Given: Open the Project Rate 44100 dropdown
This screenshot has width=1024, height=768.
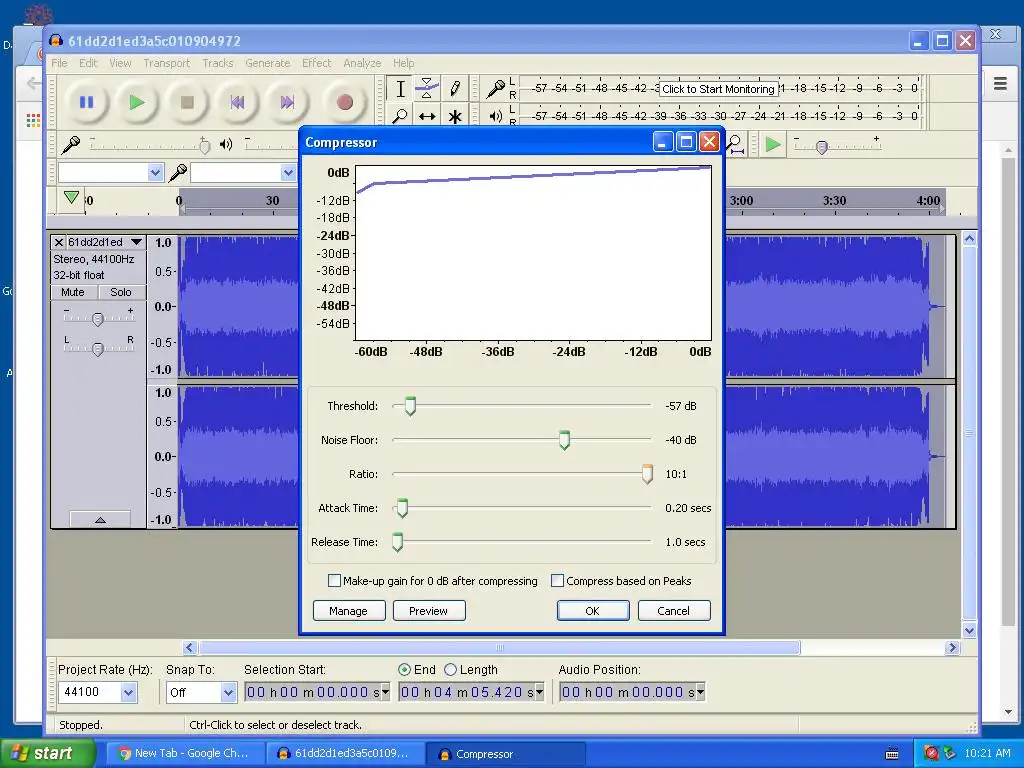Looking at the screenshot, I should click(128, 692).
